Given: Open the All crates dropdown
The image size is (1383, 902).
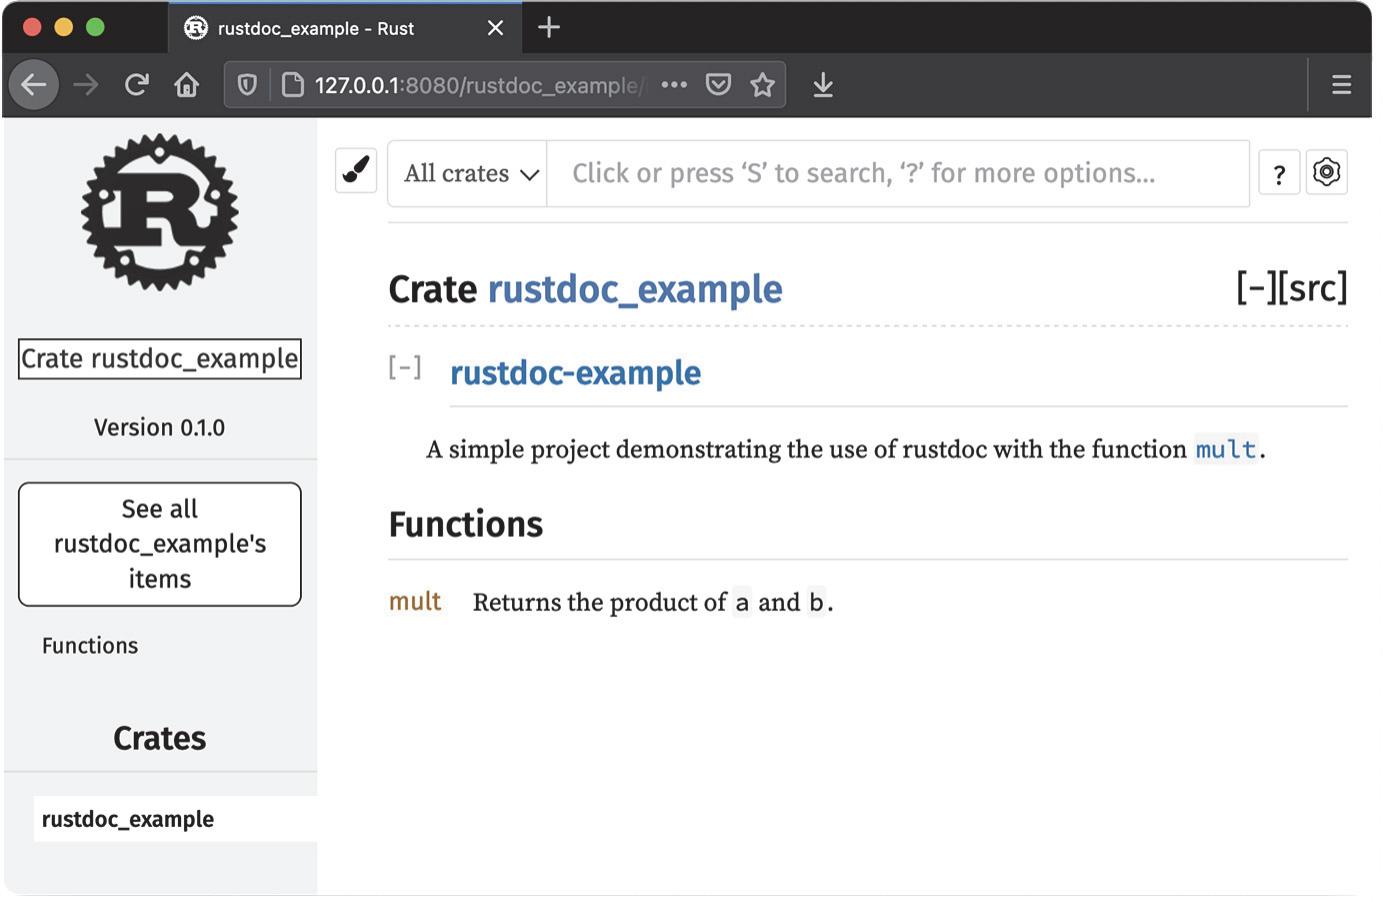Looking at the screenshot, I should pyautogui.click(x=468, y=174).
